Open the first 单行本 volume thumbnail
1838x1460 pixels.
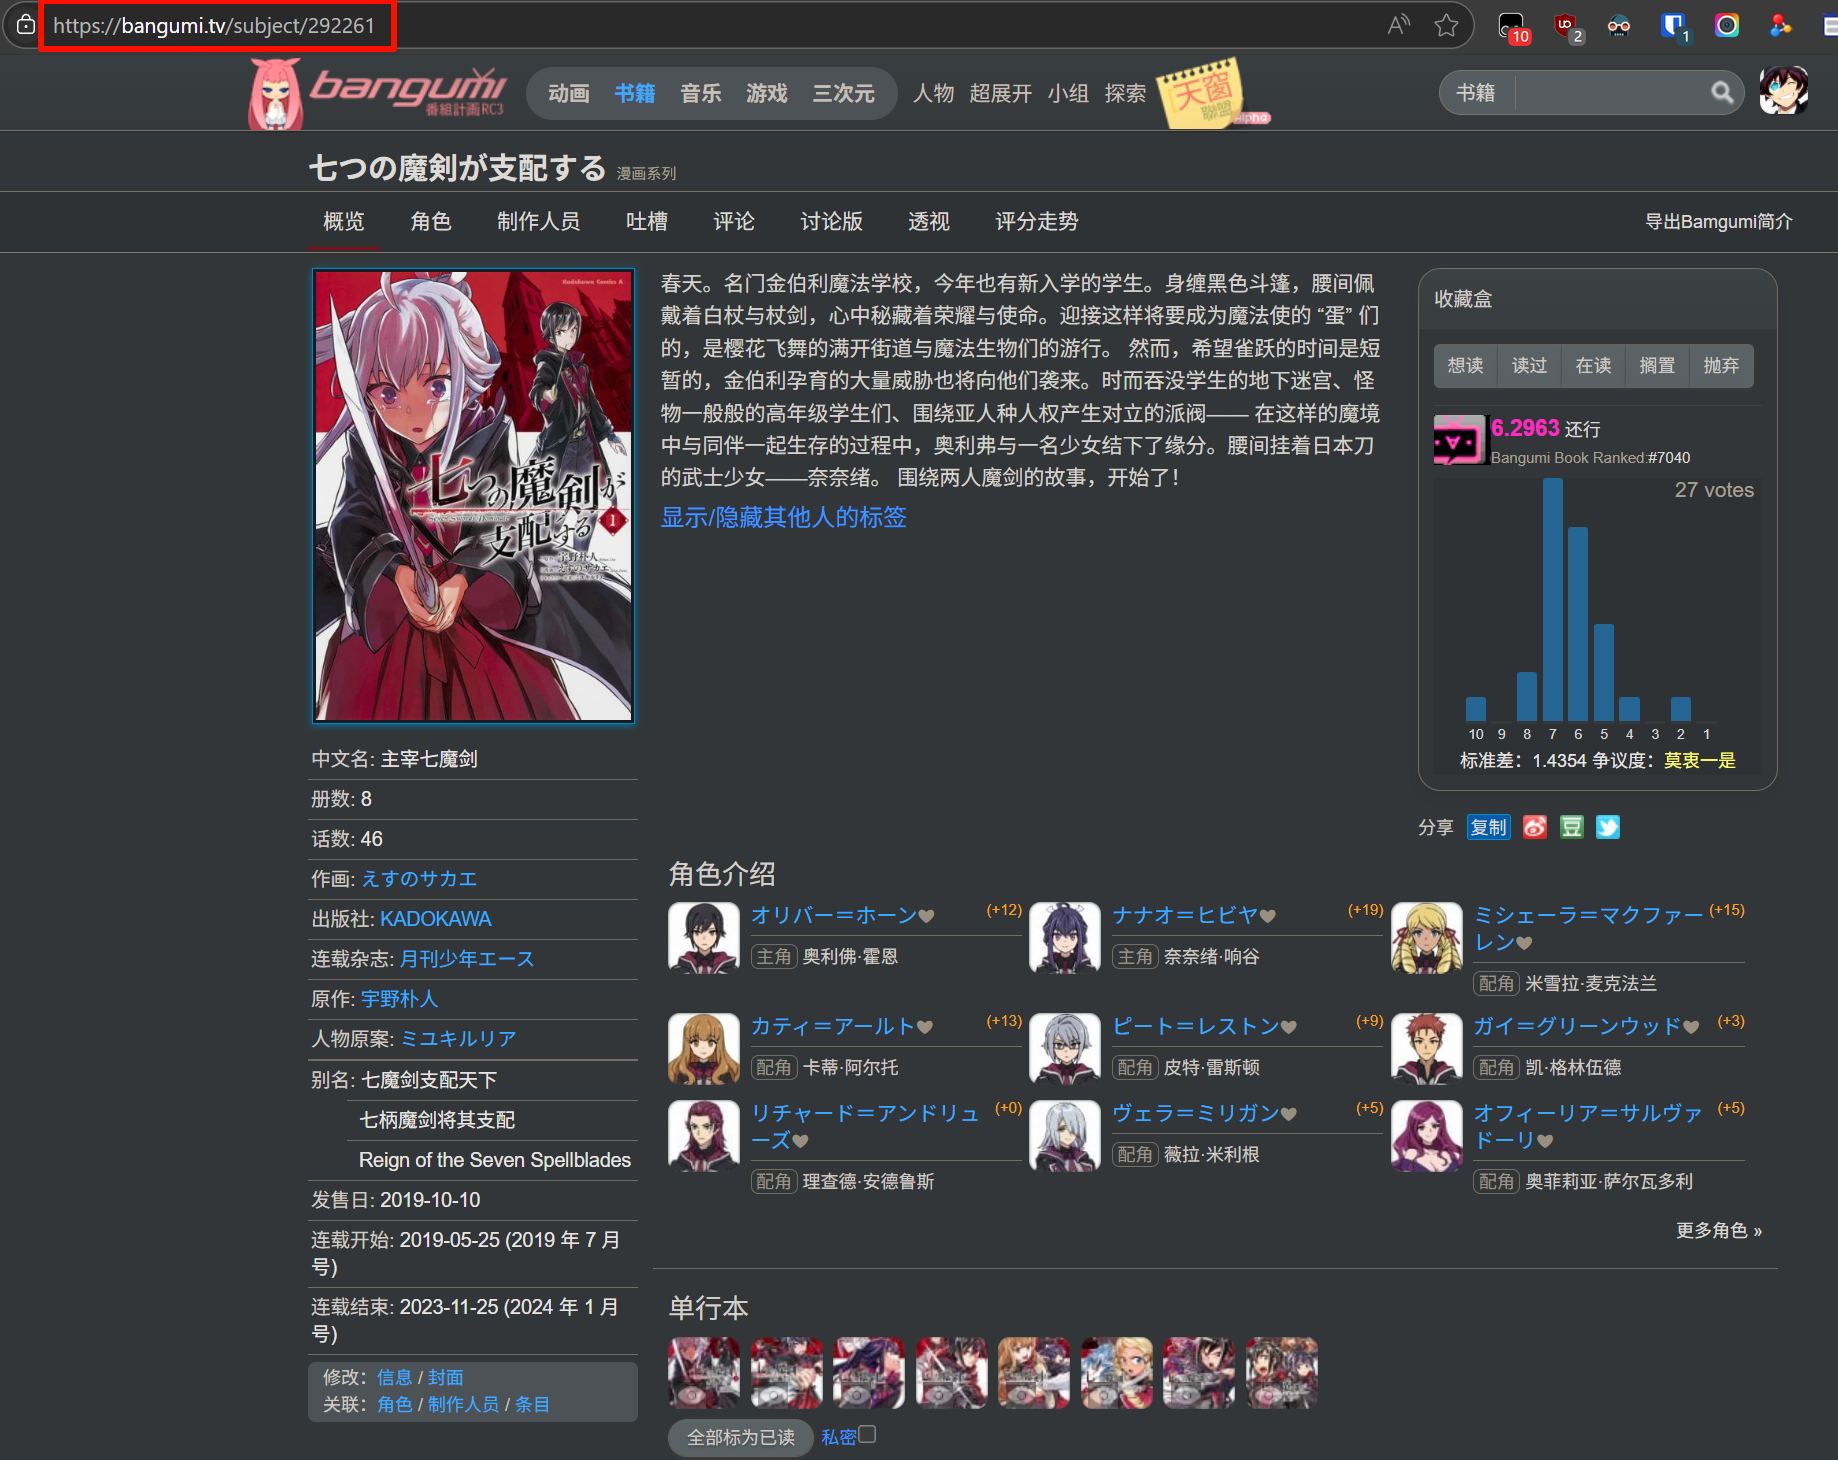(x=704, y=1373)
